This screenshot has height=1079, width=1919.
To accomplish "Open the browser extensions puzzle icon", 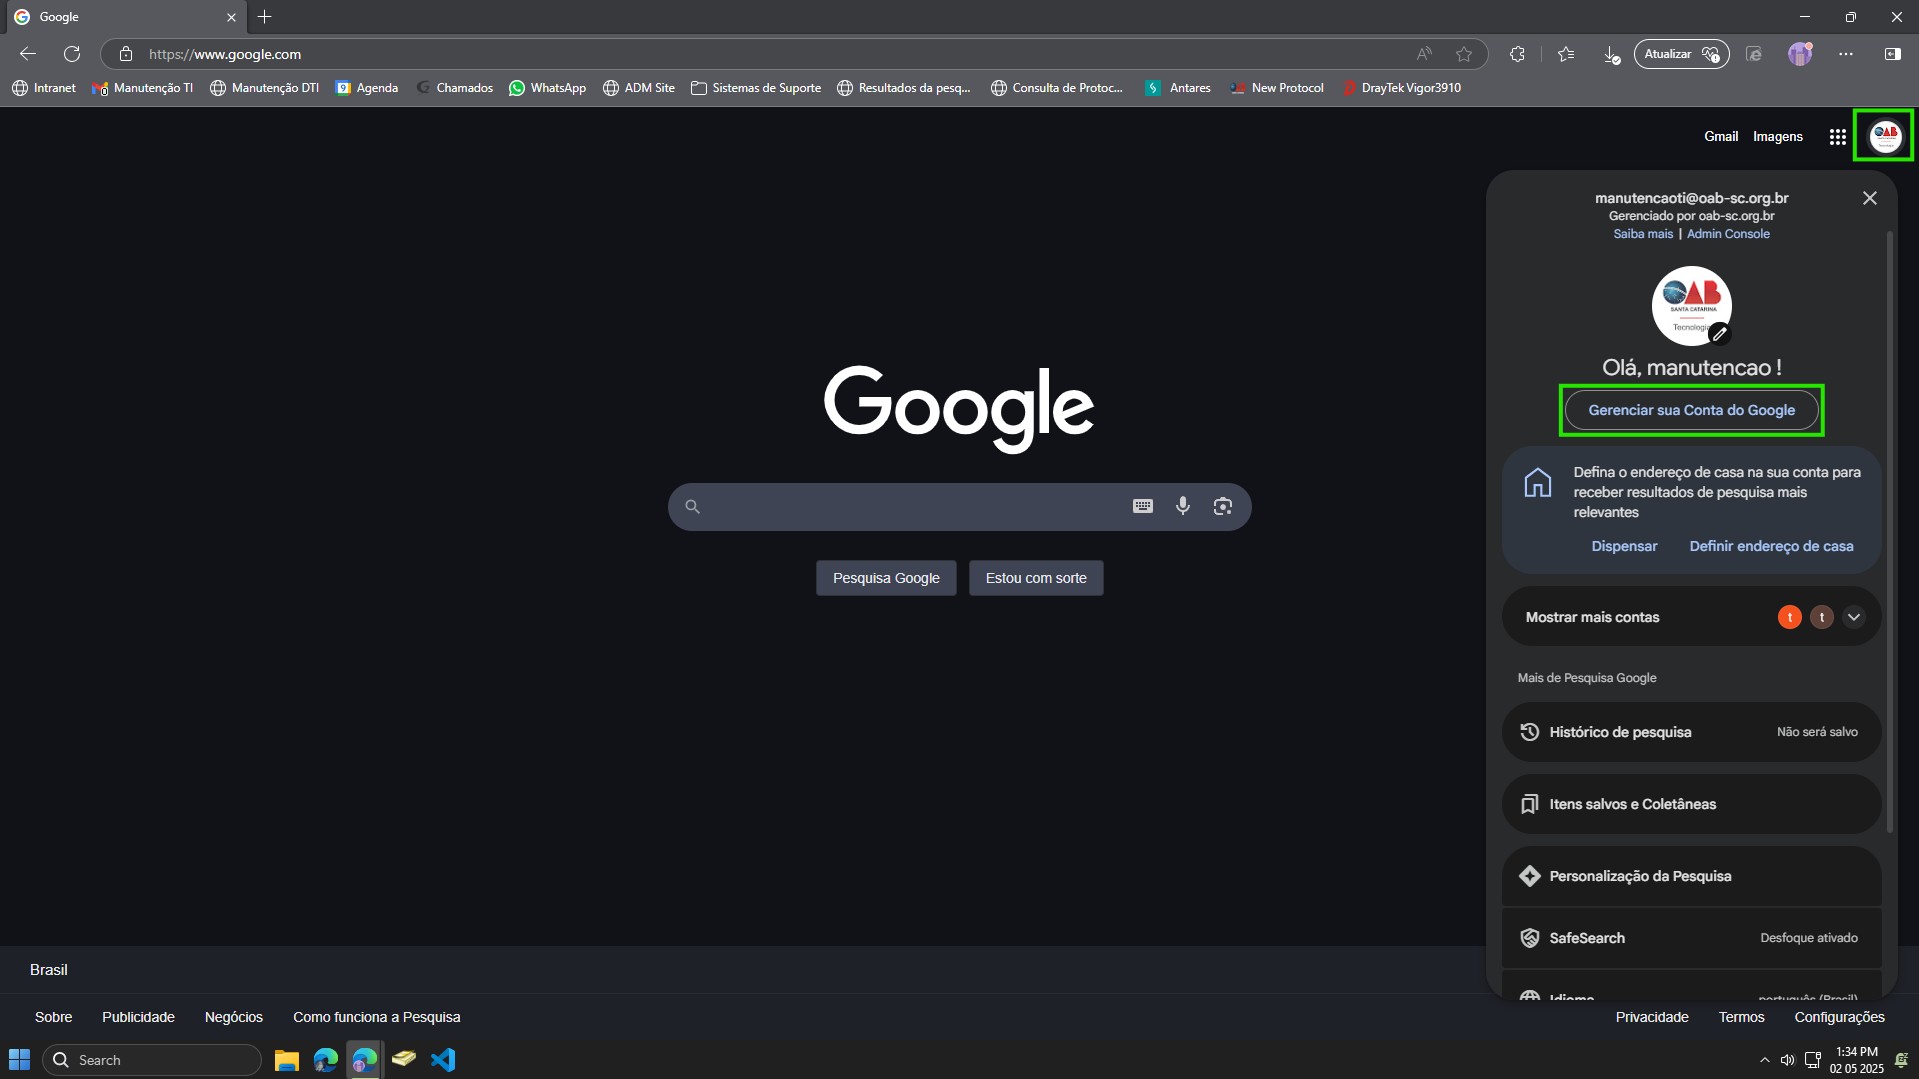I will 1517,54.
